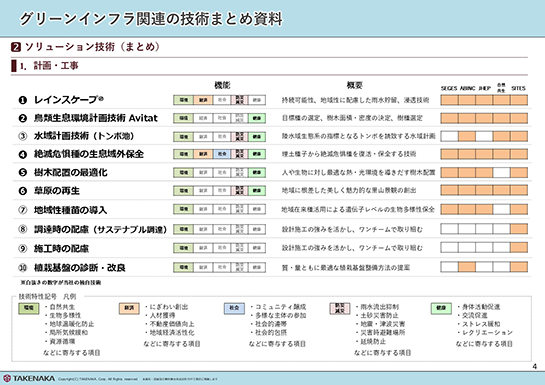The width and height of the screenshot is (545, 385).
Task: Click the 社会 badge in the 絶滅危惧種の生息域外保全 row
Action: pos(222,154)
